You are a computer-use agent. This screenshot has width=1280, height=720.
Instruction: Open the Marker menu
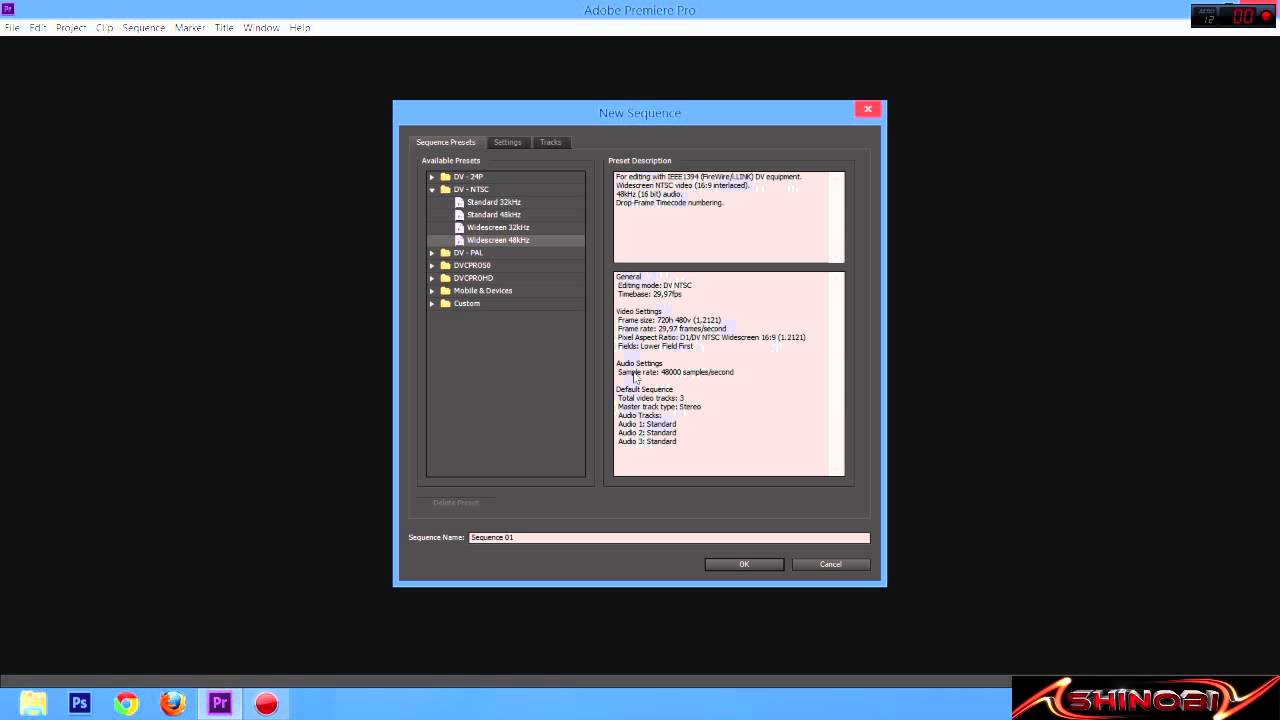point(190,28)
